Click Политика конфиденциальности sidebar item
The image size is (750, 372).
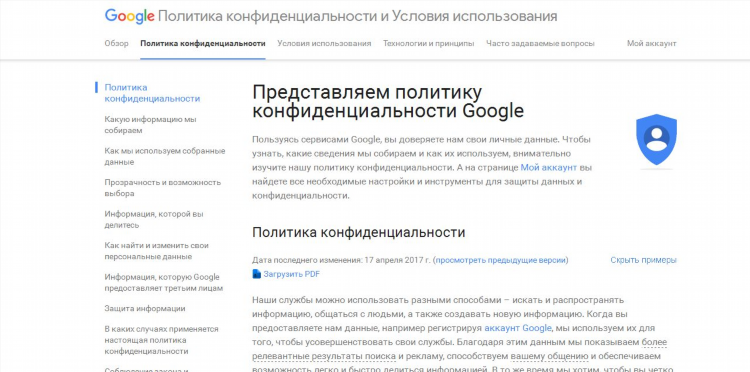(x=152, y=93)
